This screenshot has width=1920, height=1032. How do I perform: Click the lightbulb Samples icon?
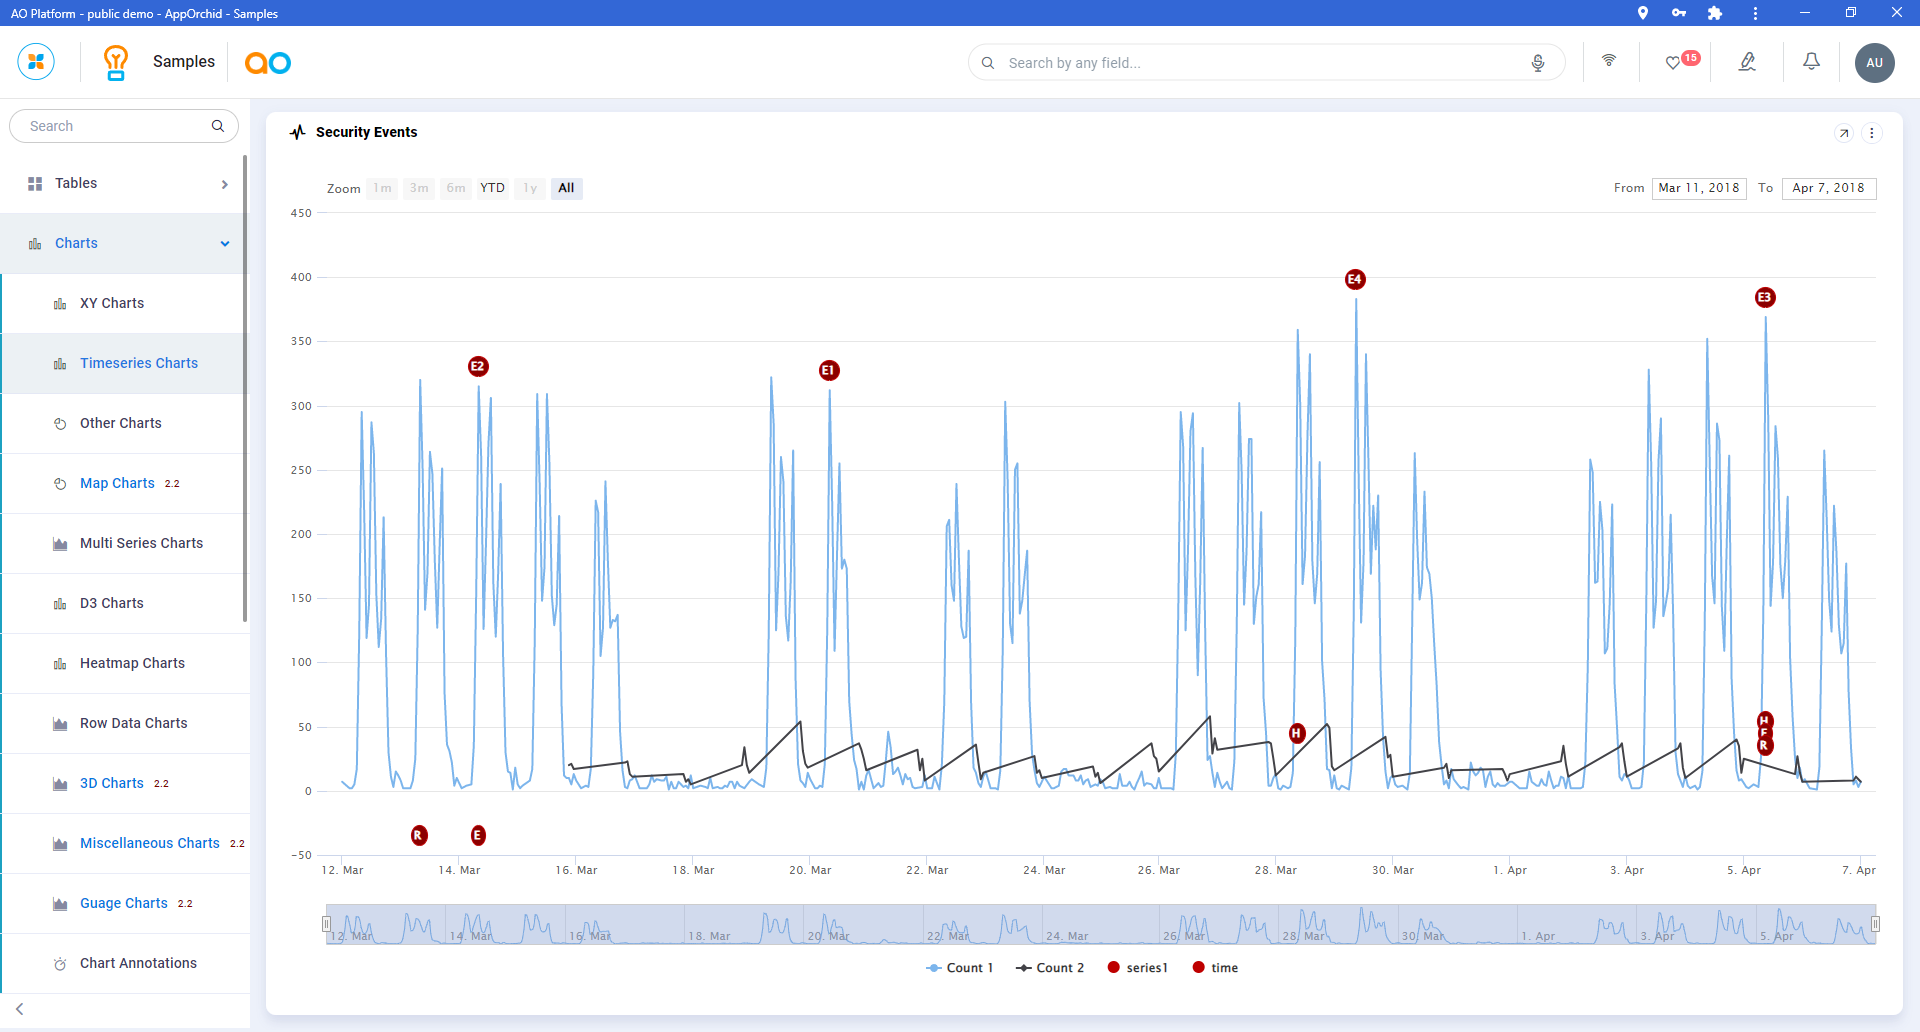pyautogui.click(x=116, y=62)
